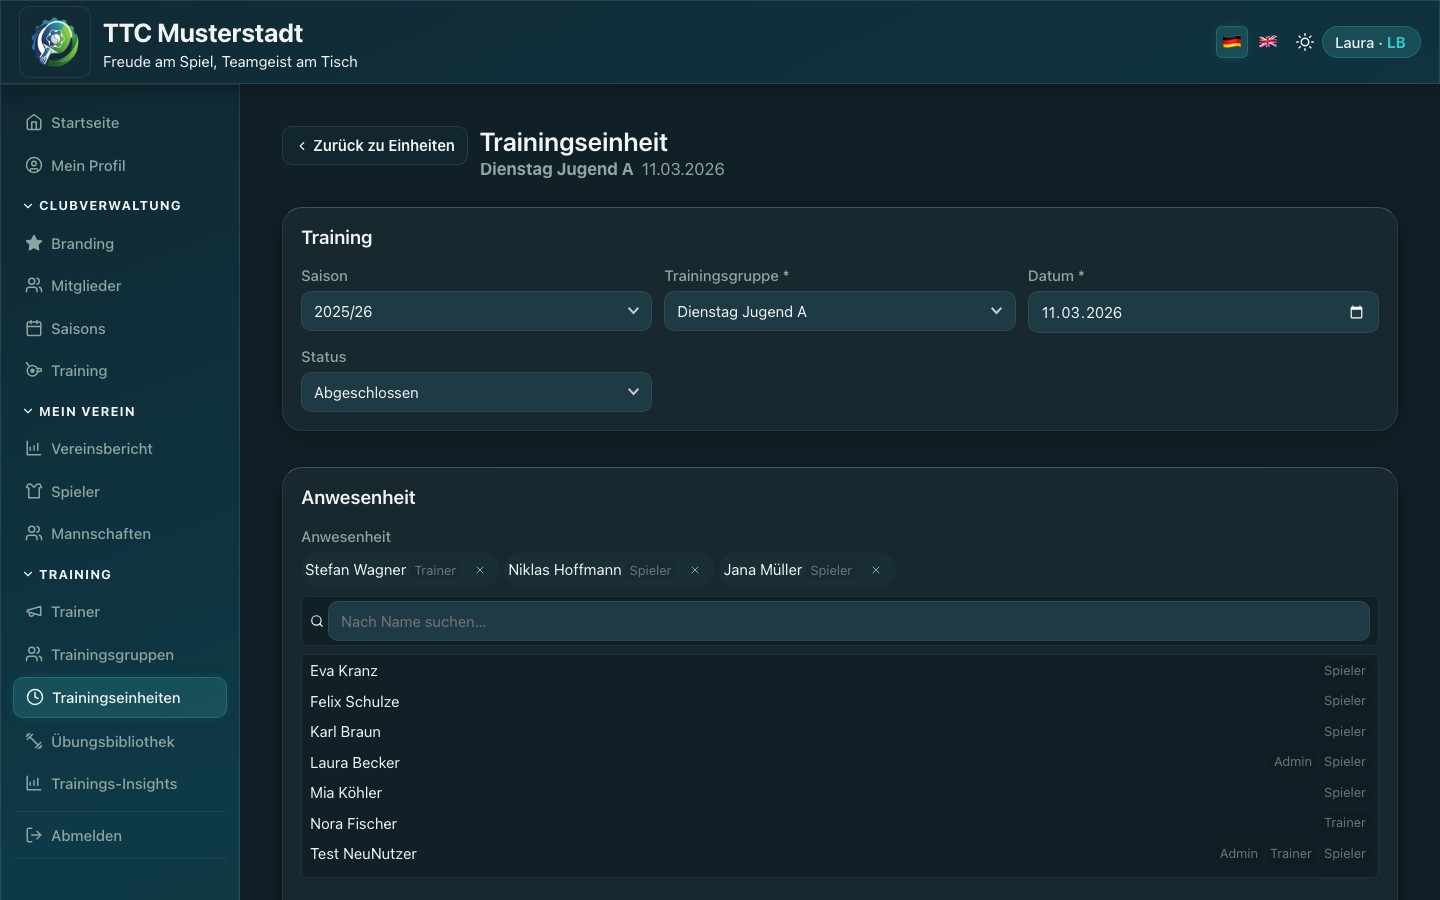This screenshot has width=1440, height=900.
Task: Click the Trainingseinheiten clock icon
Action: point(35,698)
